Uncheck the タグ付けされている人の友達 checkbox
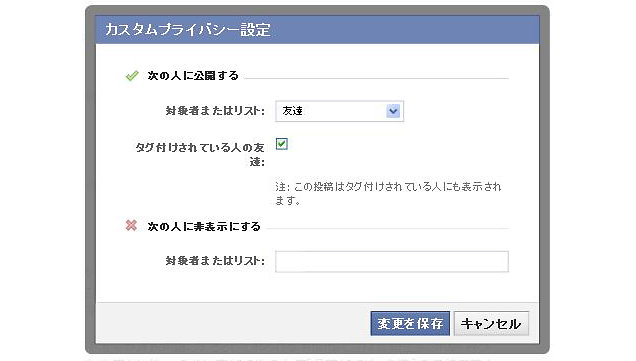 [281, 144]
